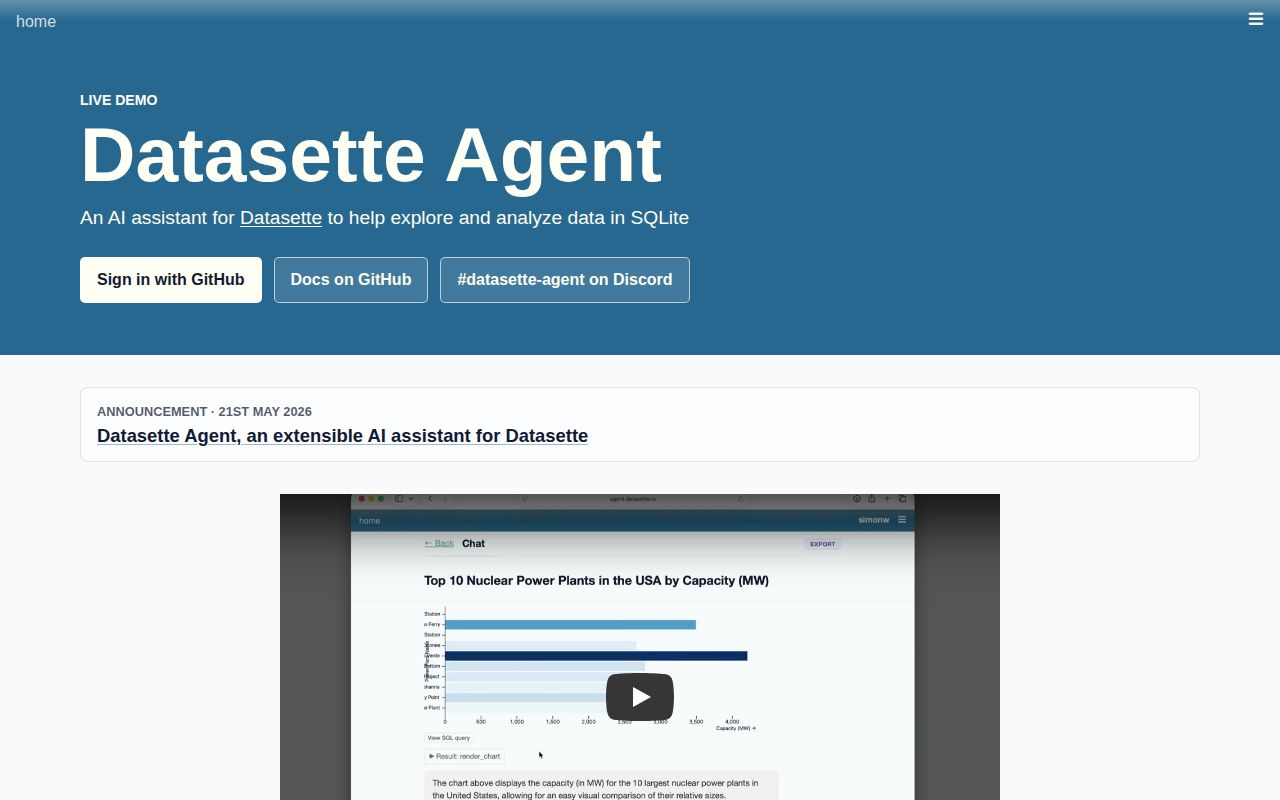Visit #datasette-agent on Discord
The width and height of the screenshot is (1280, 800).
point(565,280)
